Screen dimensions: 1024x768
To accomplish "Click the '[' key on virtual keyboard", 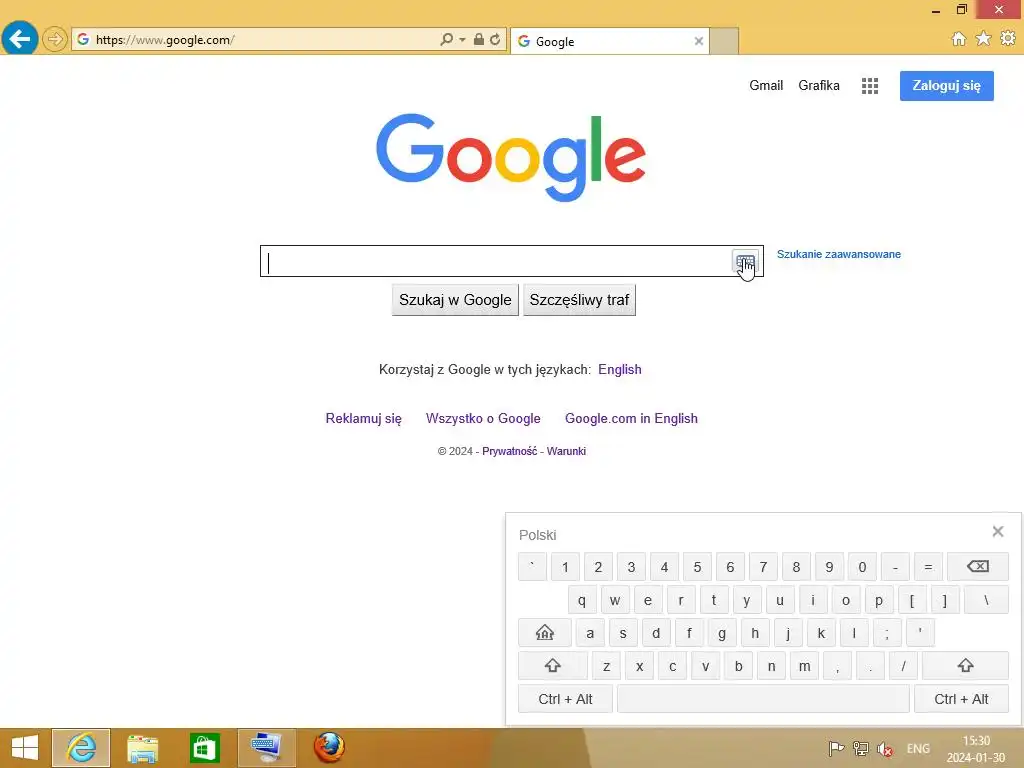I will (x=912, y=600).
